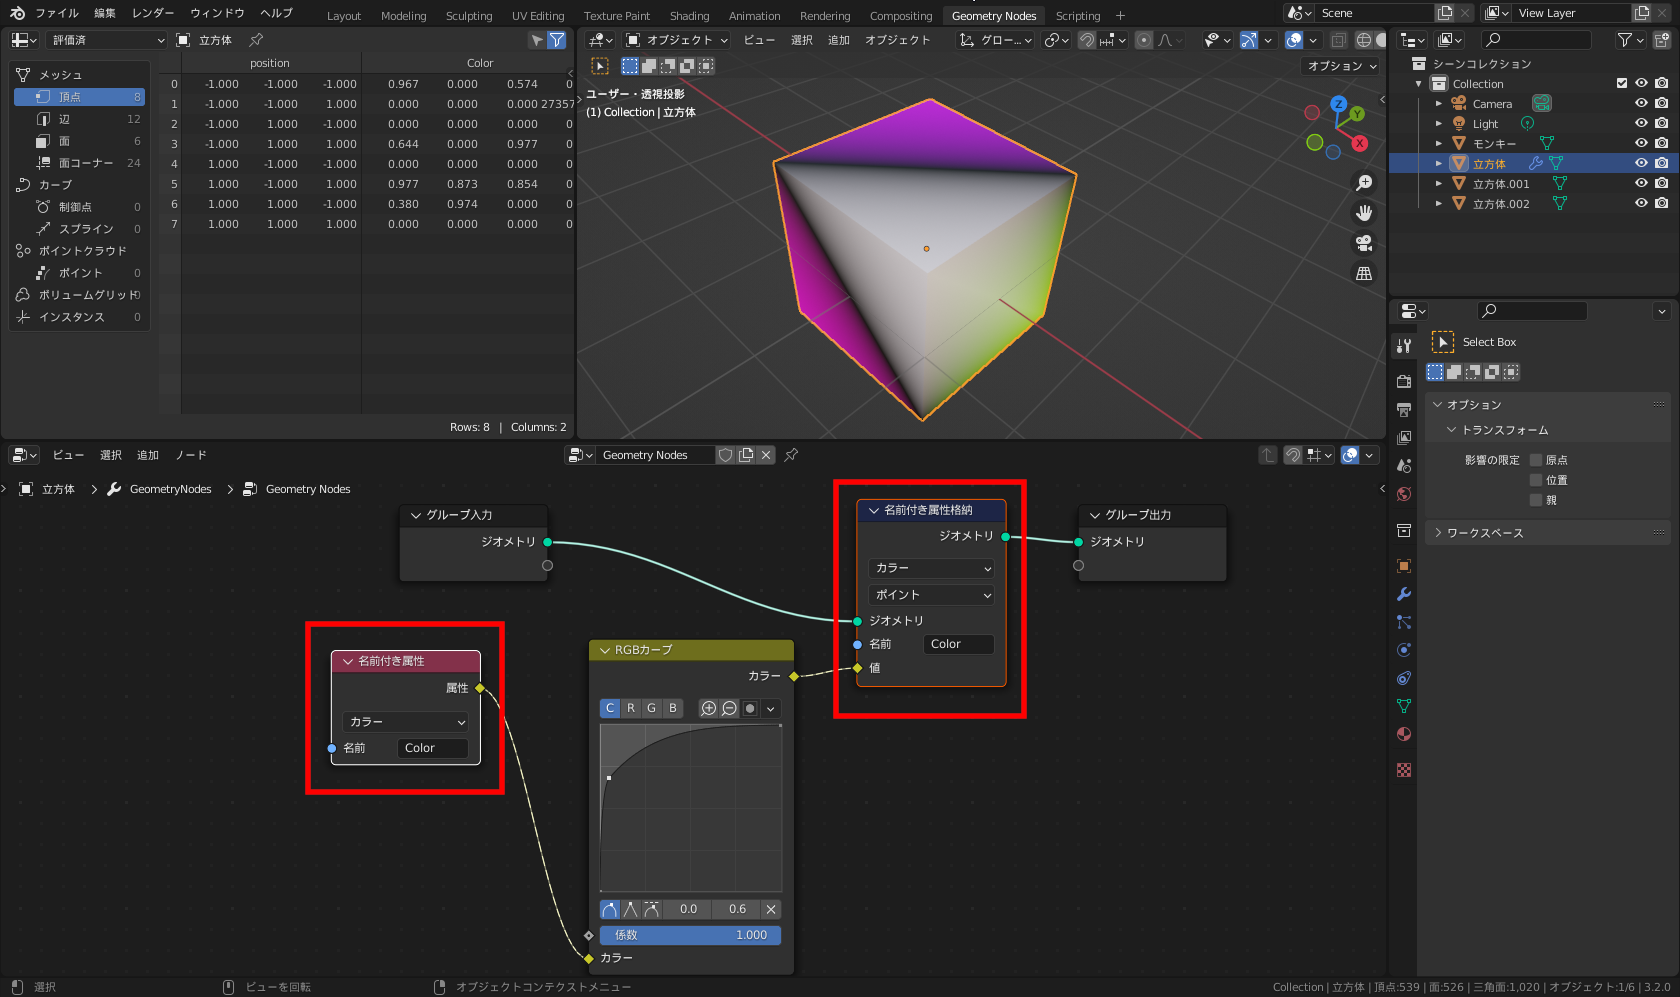The image size is (1680, 997).
Task: Add a new collection in the outliner
Action: point(1661,40)
